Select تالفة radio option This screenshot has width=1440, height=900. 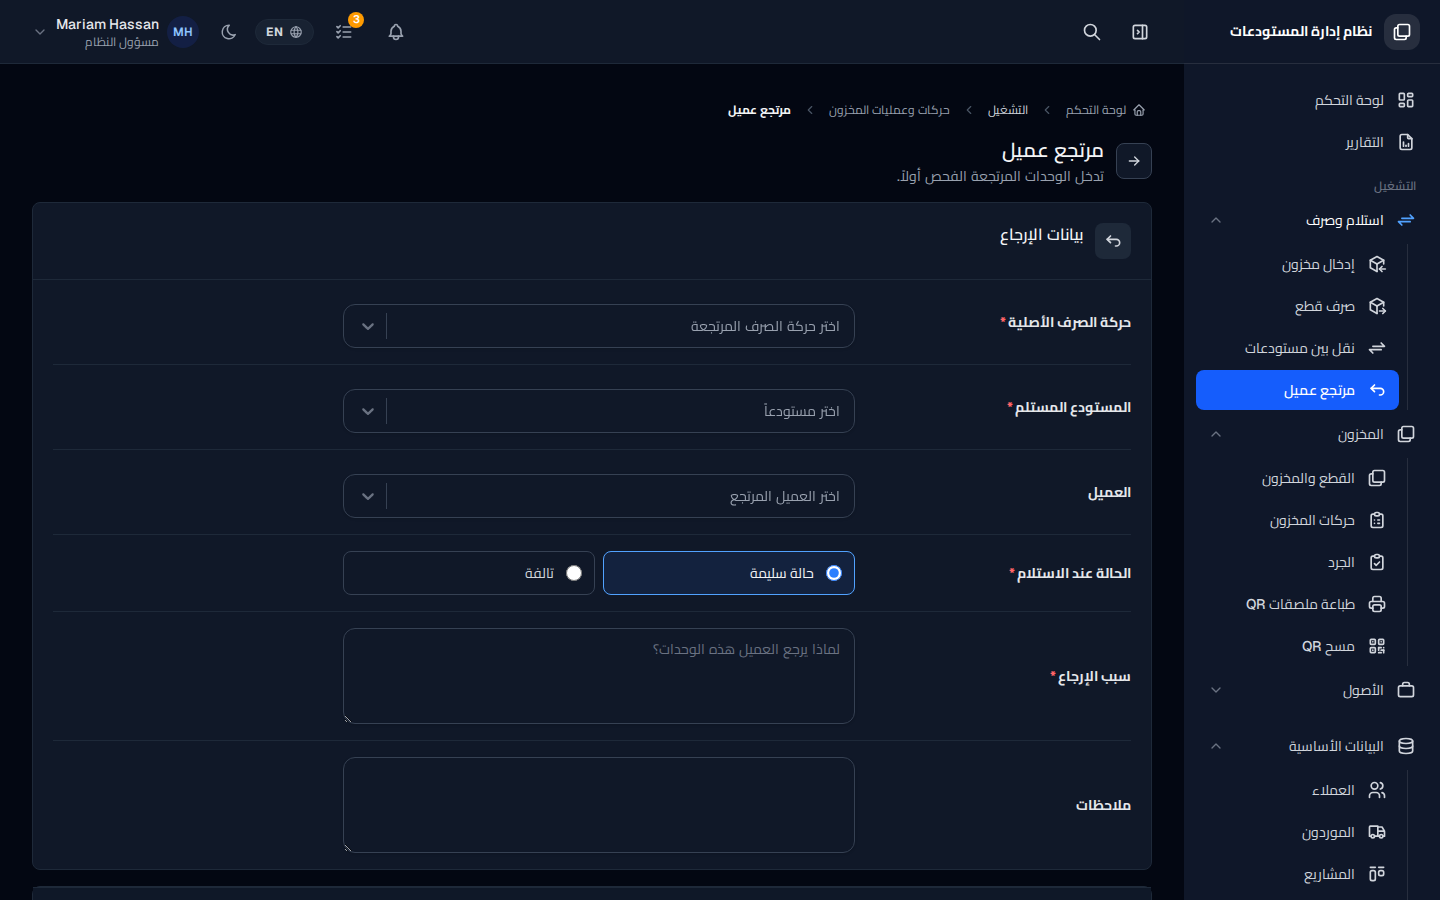point(469,573)
